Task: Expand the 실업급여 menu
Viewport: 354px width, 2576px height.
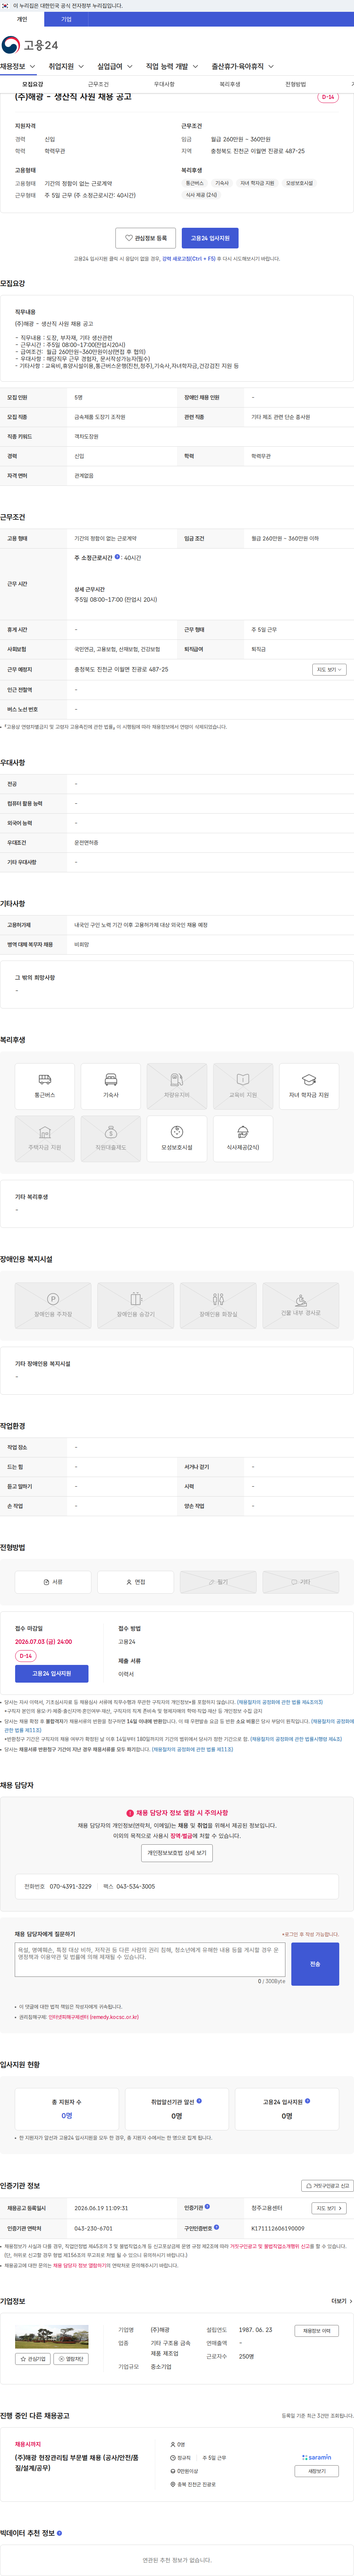Action: [x=115, y=67]
